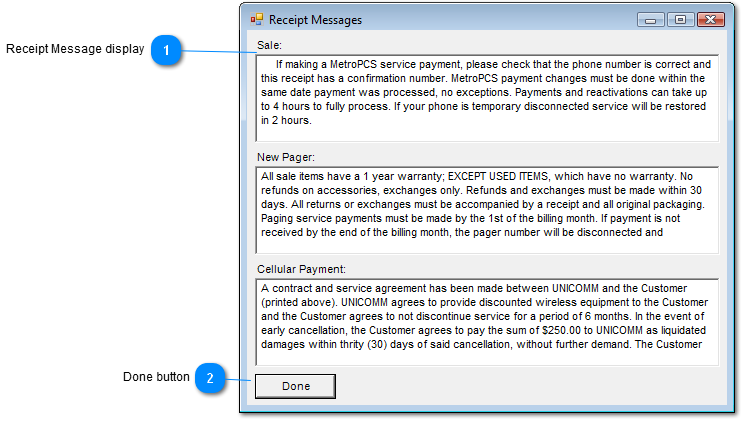
Task: Click the "Sale:" label
Action: (x=270, y=45)
